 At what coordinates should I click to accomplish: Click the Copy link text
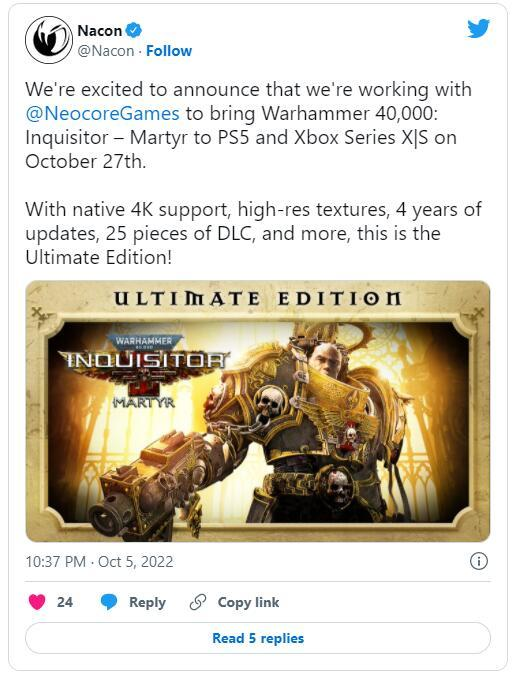pos(248,602)
